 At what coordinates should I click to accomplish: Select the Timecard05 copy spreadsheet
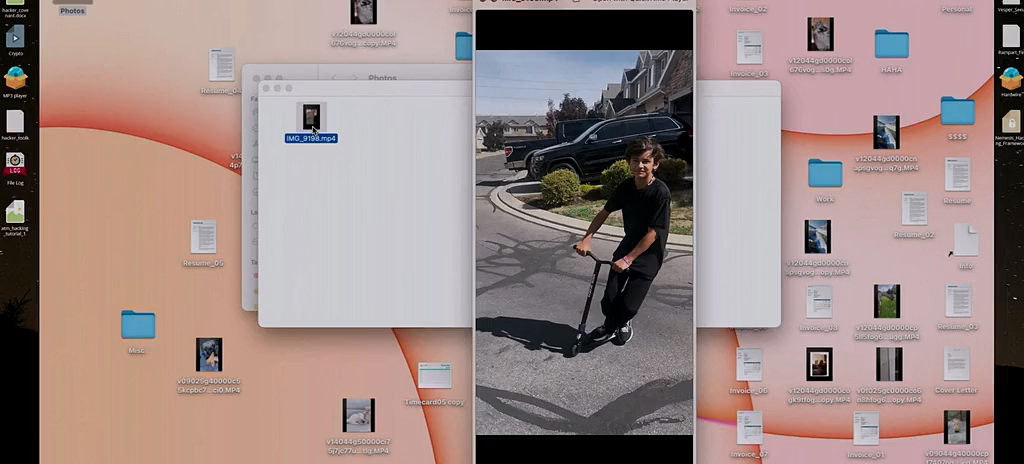coord(435,375)
